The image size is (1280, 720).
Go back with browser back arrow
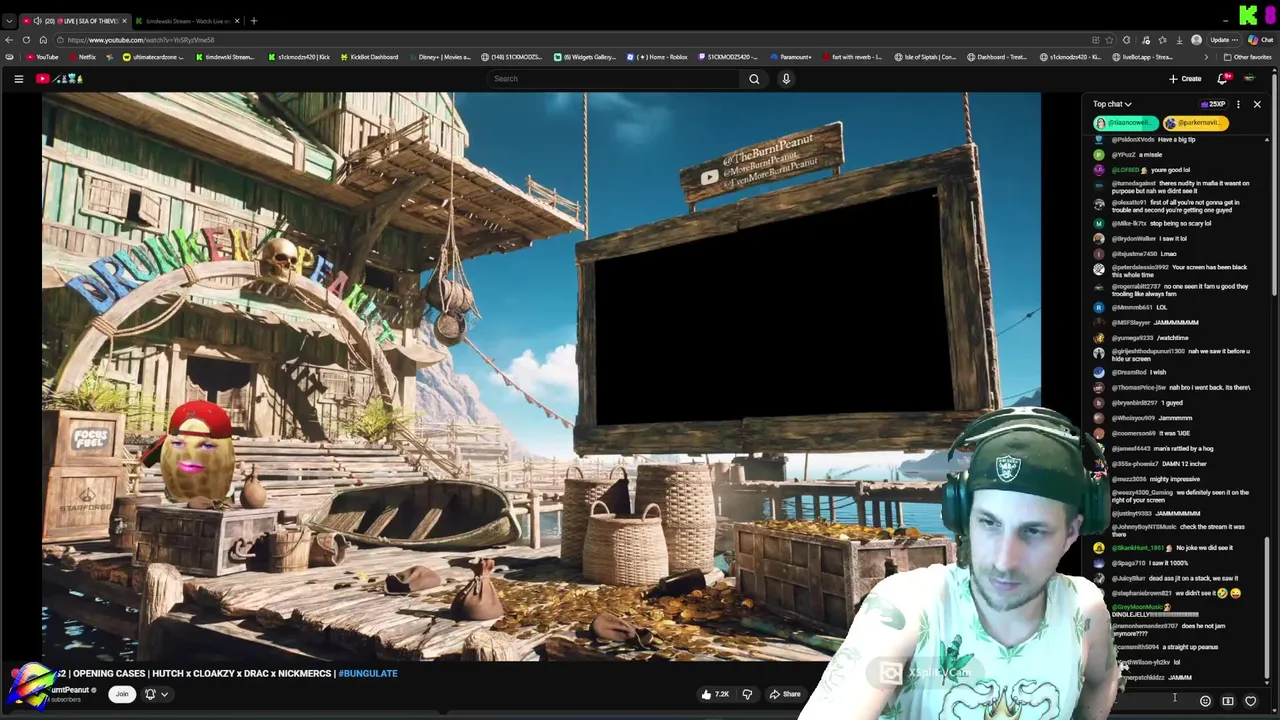9,40
